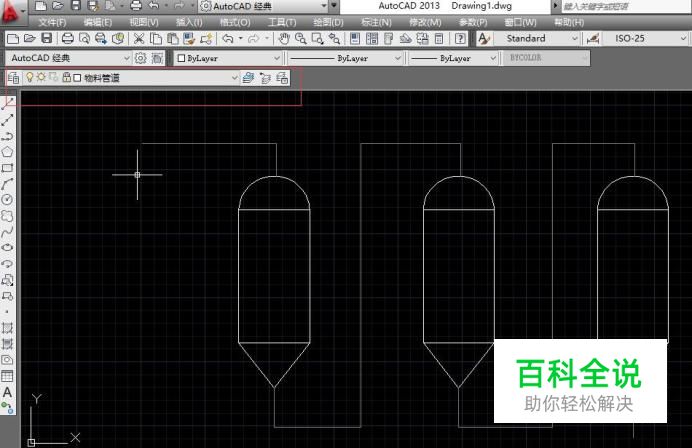
Task: Open the 编辑(E) menu
Action: click(98, 22)
